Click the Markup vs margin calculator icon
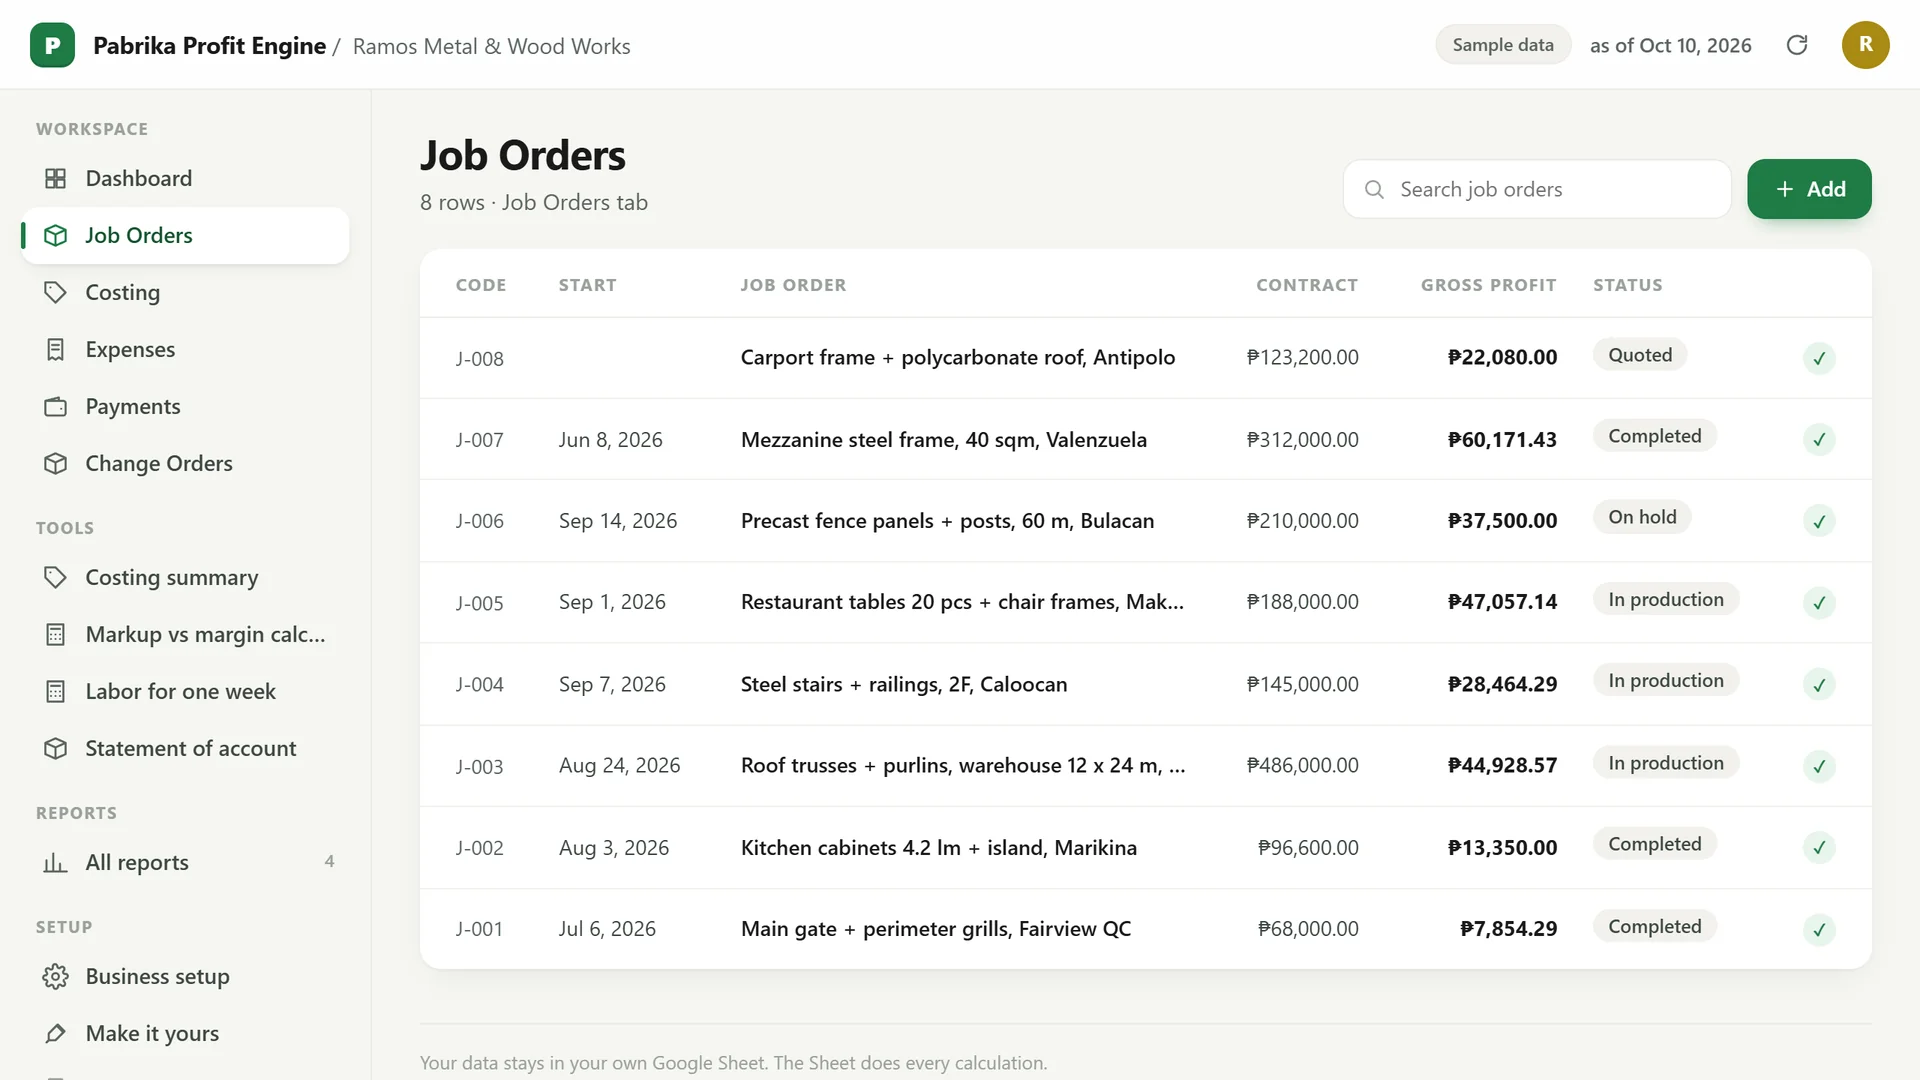1920x1080 pixels. tap(56, 634)
